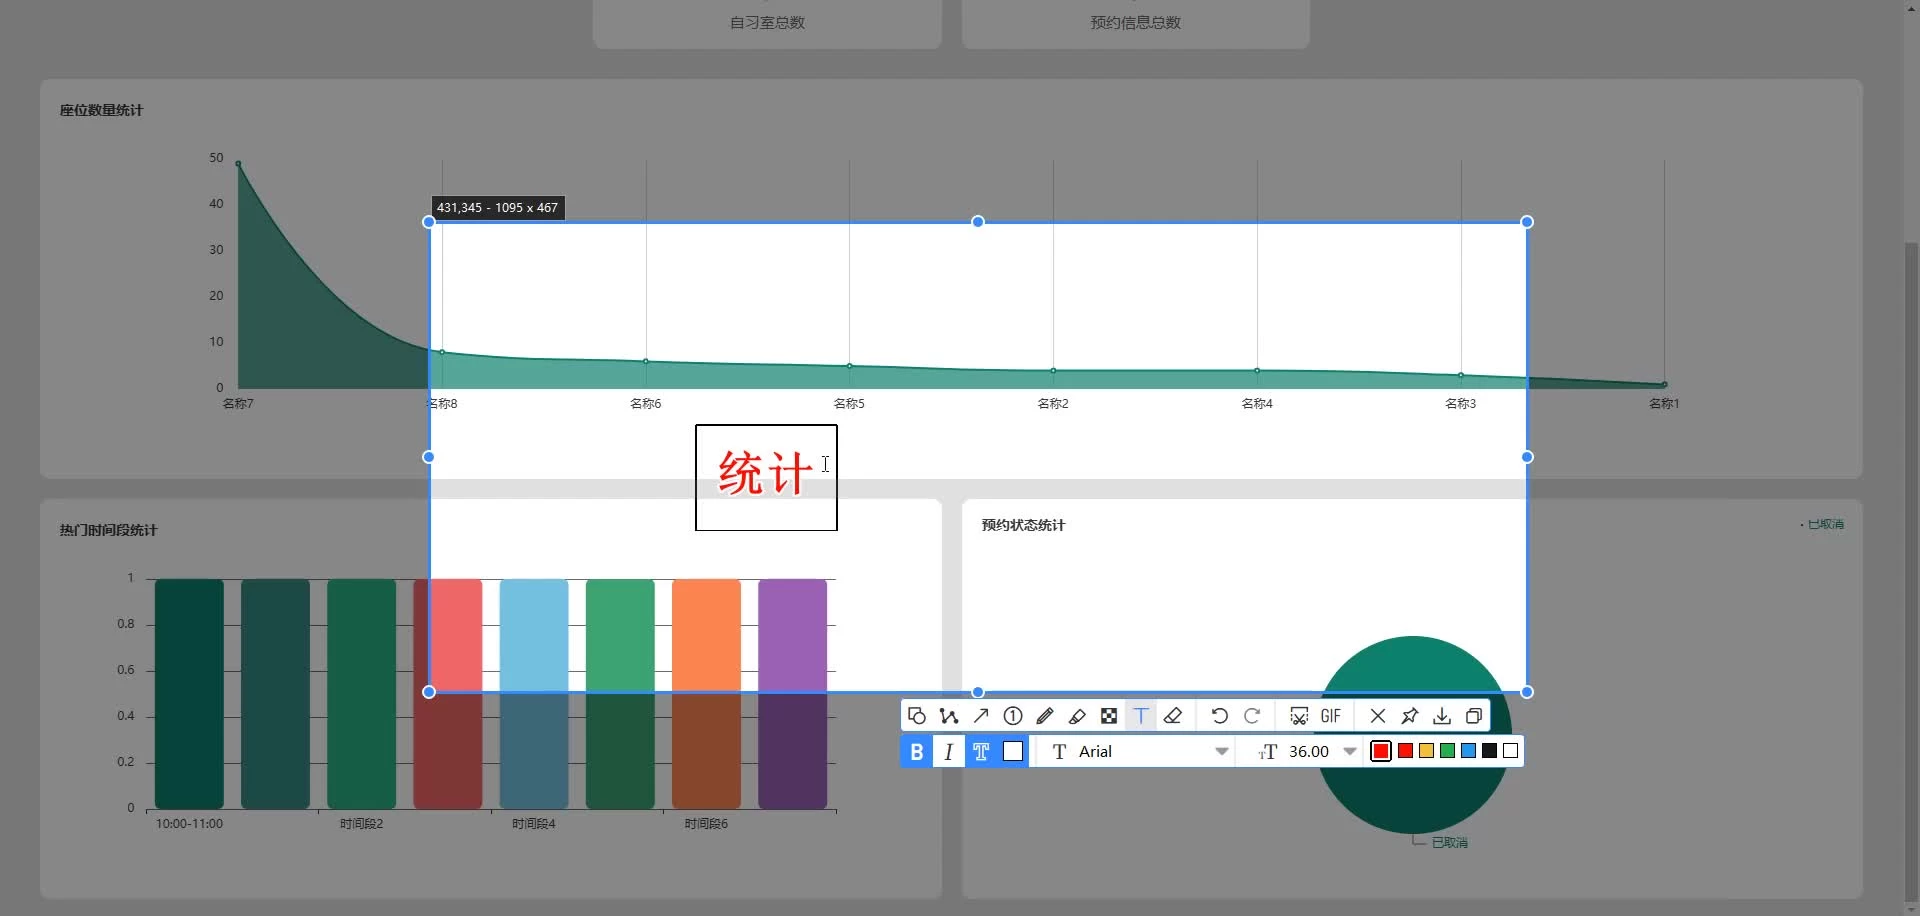Click the 名称7 axis label
The width and height of the screenshot is (1920, 916).
(238, 403)
